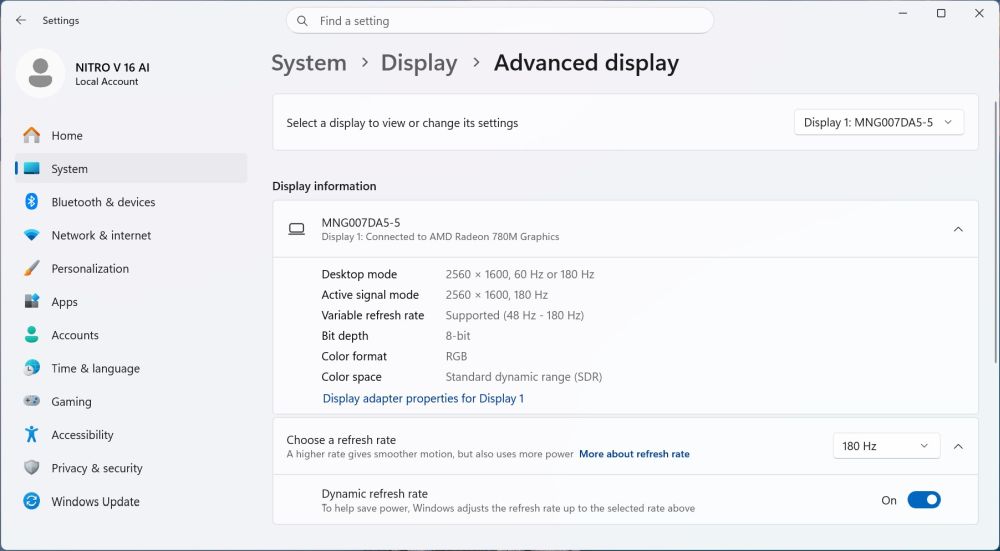The image size is (1000, 551).
Task: Open Display adapter properties for Display 1
Action: [423, 398]
